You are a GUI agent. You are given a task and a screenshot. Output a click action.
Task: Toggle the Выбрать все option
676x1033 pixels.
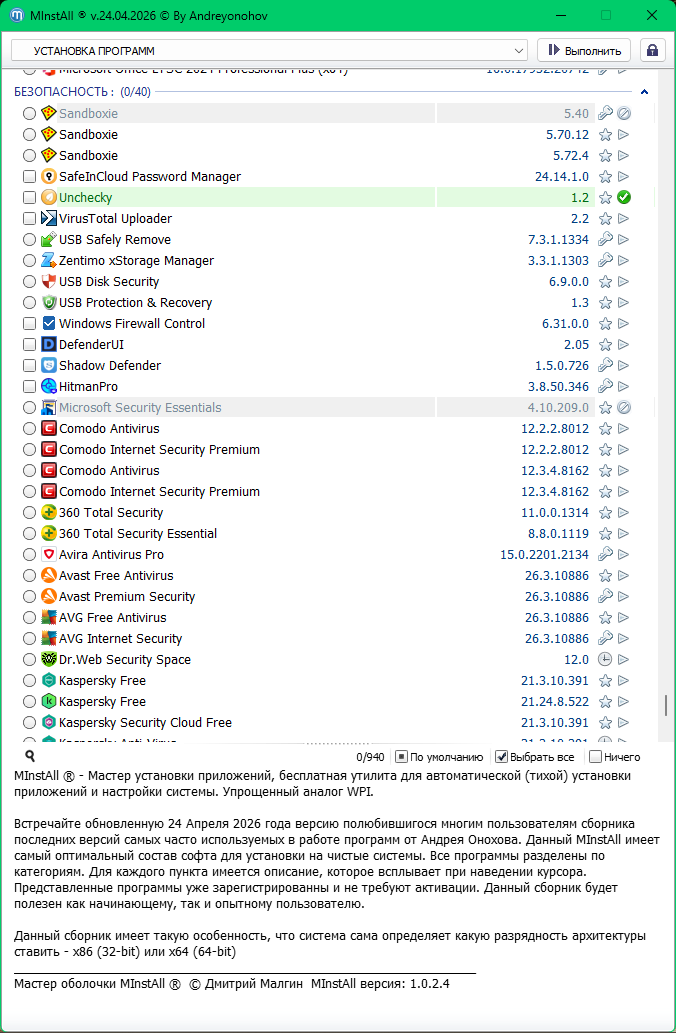503,757
